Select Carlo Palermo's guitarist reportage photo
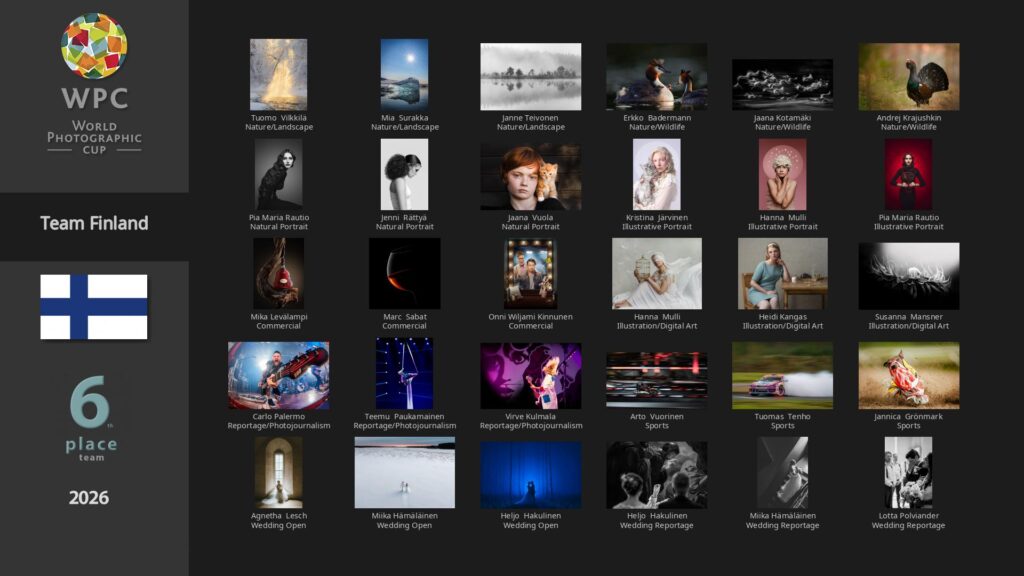 click(278, 376)
